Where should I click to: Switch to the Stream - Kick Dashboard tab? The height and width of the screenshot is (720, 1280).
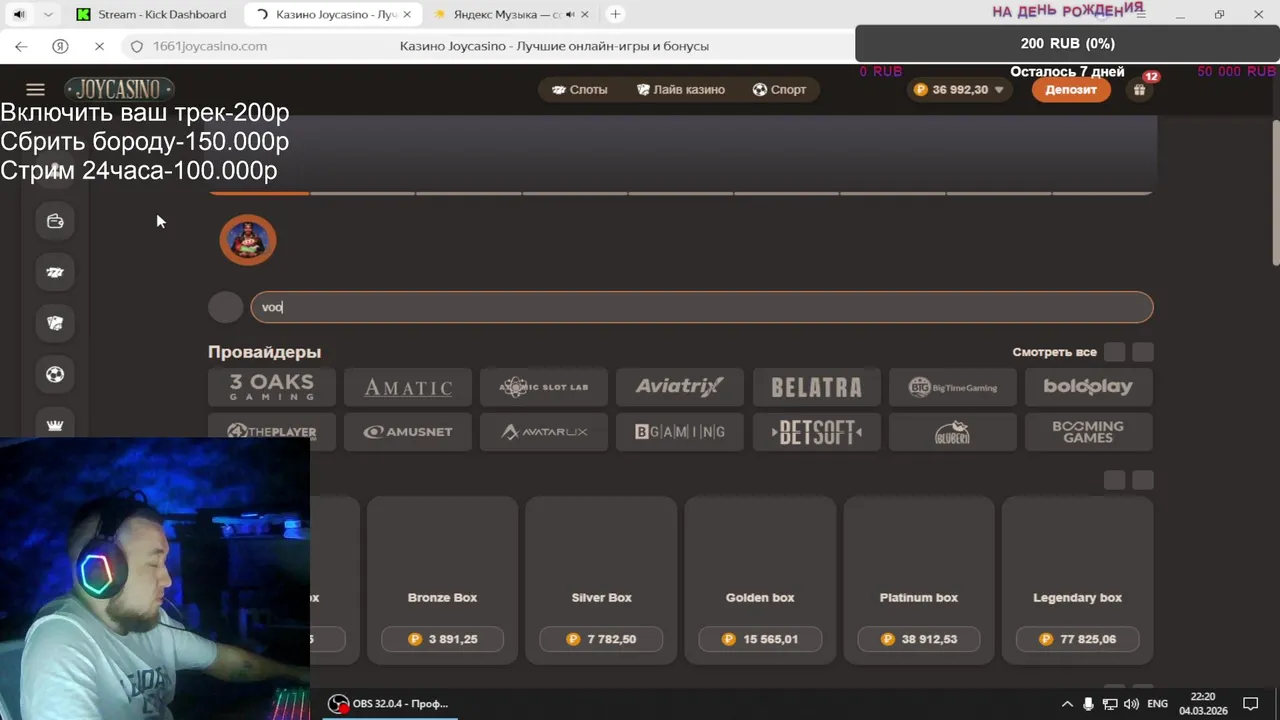[152, 15]
